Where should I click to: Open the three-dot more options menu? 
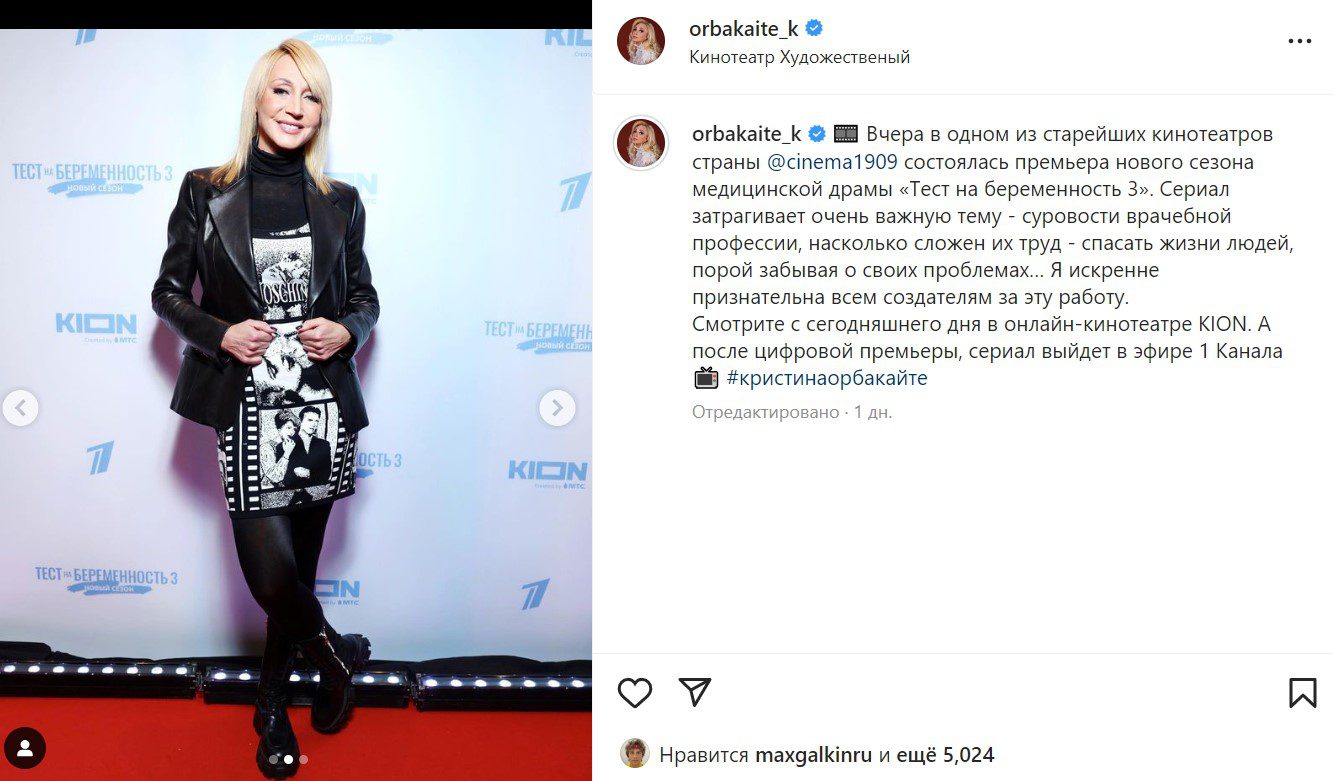click(x=1299, y=42)
